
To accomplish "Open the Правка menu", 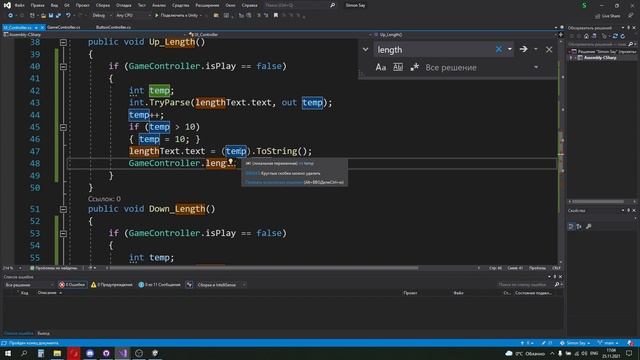I will (x=37, y=5).
